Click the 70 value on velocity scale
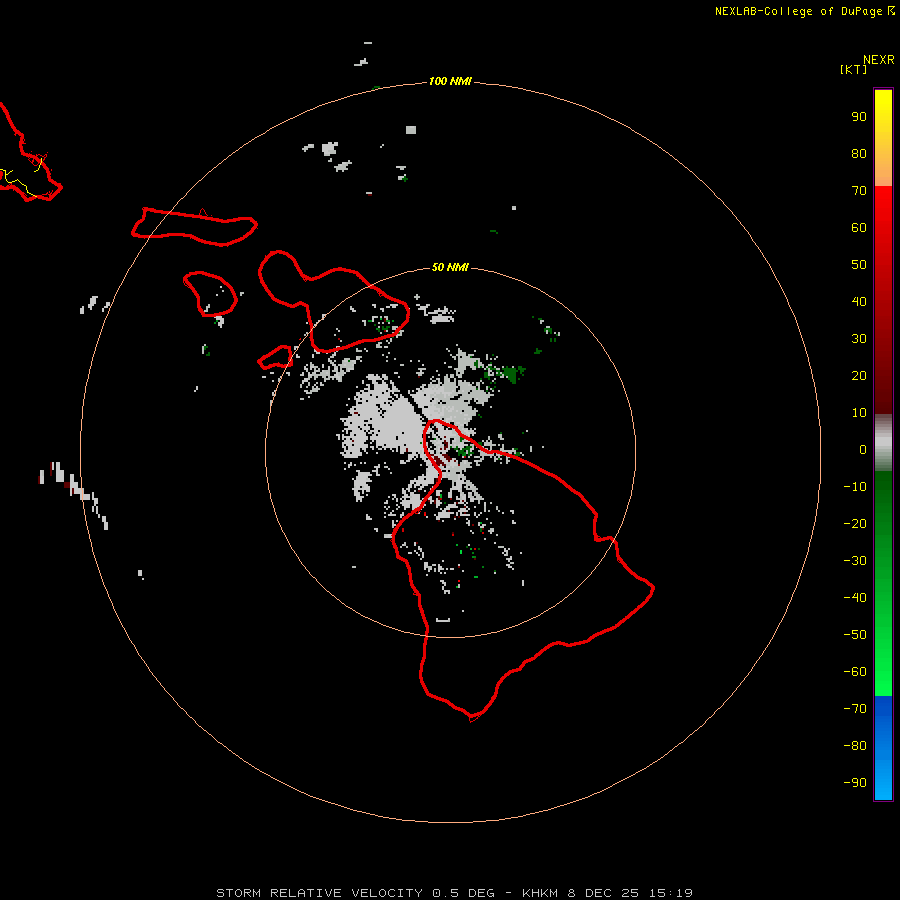Screen dimensions: 900x900 (x=859, y=191)
